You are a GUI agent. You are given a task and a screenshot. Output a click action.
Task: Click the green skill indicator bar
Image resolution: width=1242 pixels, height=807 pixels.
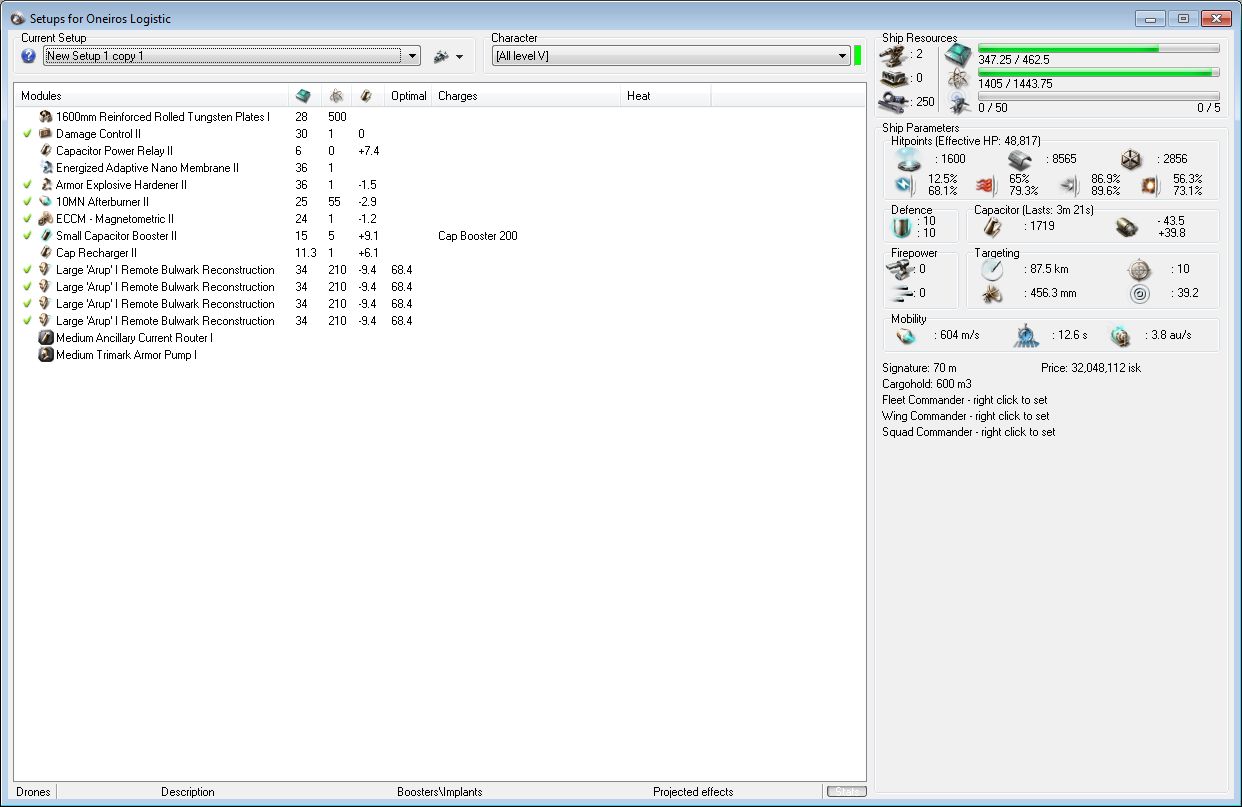coord(858,56)
